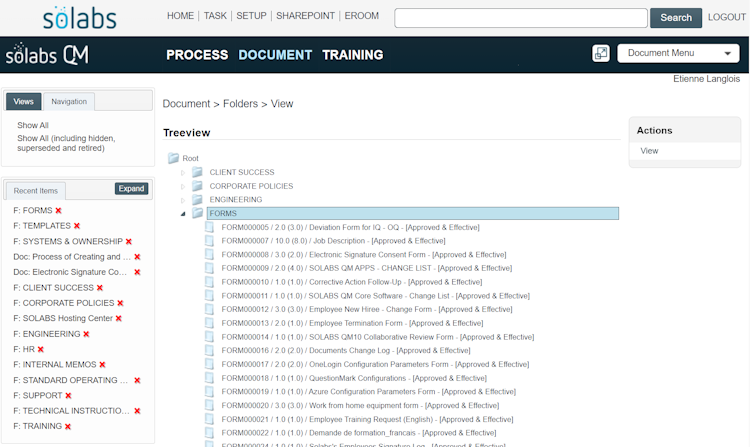Remove F: ENGINEERING from recent items
Screen dimensions: 750x447
pos(86,334)
